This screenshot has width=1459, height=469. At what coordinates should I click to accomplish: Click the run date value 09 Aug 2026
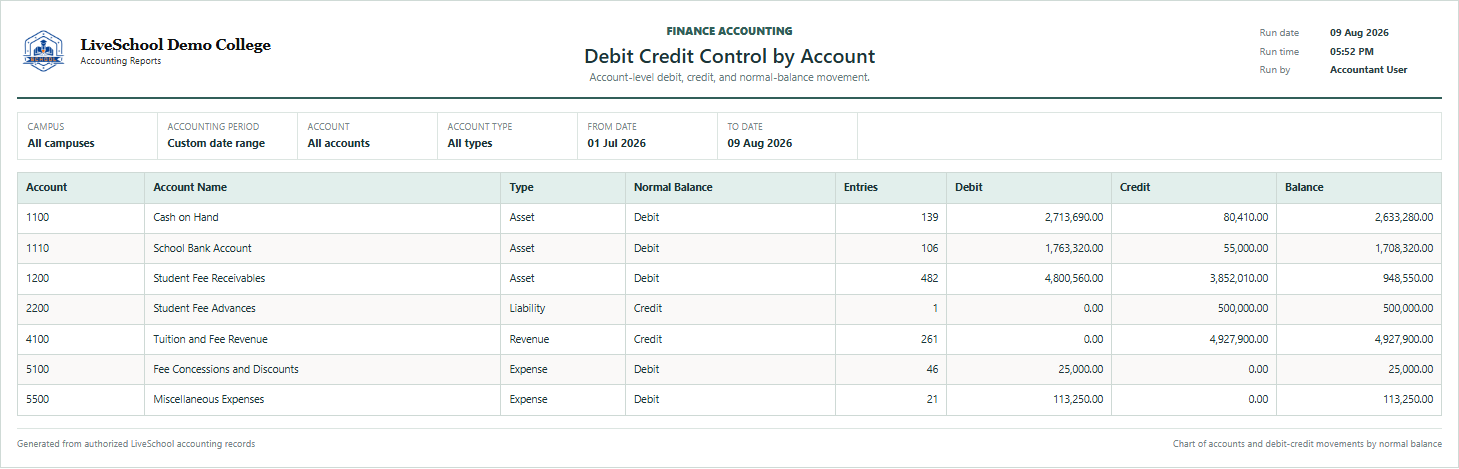point(1359,33)
